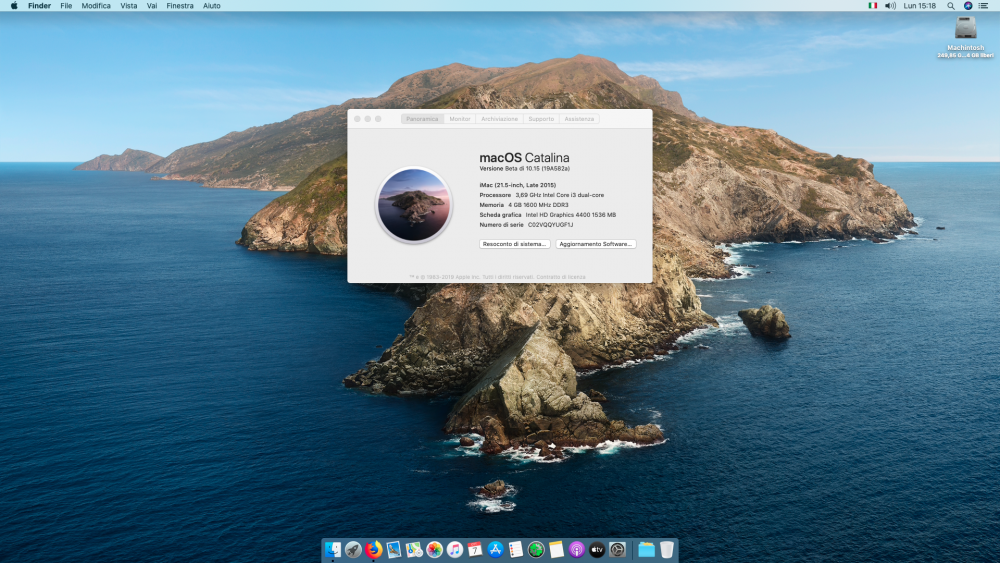Launch Music app from the Dock
Image resolution: width=1000 pixels, height=563 pixels.
pyautogui.click(x=455, y=549)
